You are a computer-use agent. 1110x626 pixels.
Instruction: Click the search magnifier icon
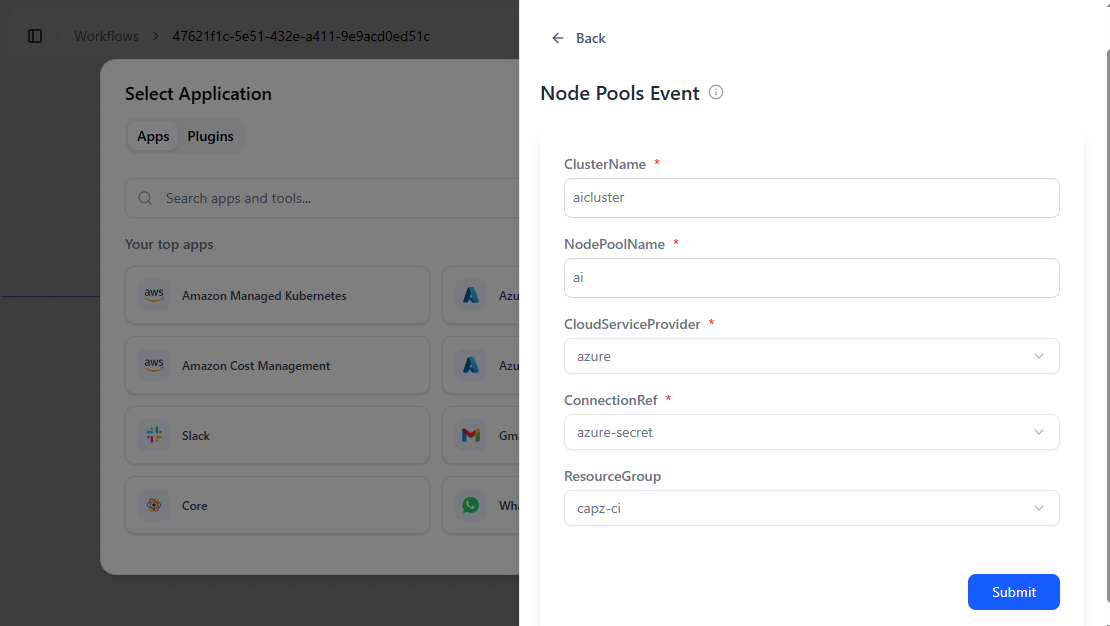point(146,198)
